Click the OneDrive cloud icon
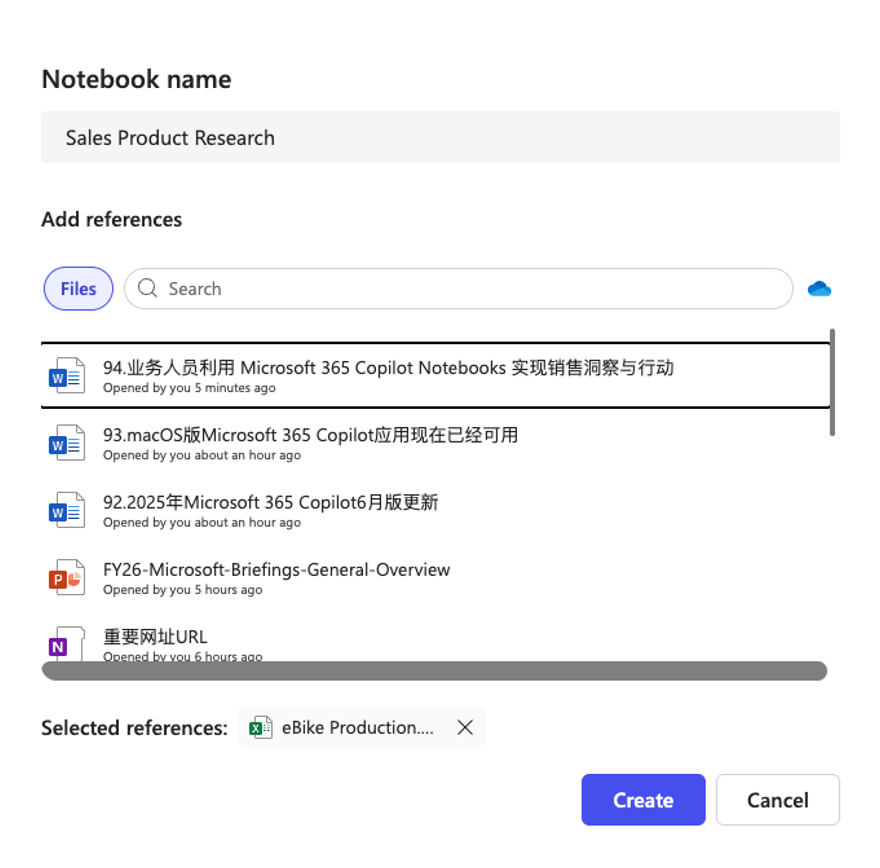The height and width of the screenshot is (868, 880). tap(819, 289)
